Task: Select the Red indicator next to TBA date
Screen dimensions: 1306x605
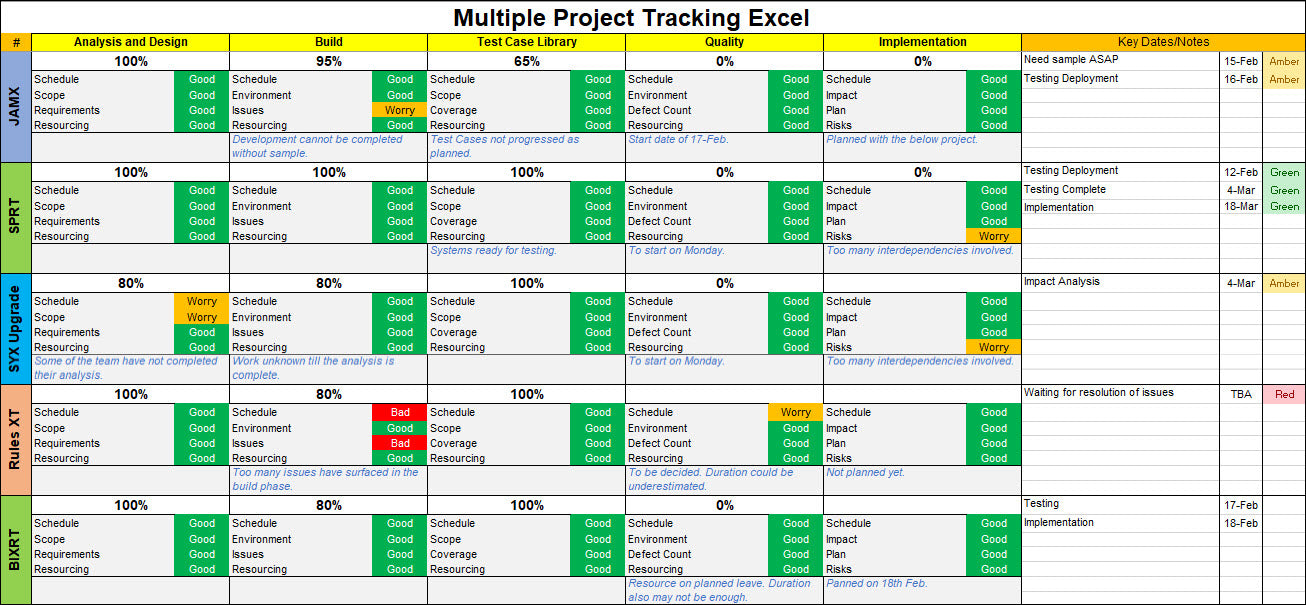Action: tap(1283, 394)
